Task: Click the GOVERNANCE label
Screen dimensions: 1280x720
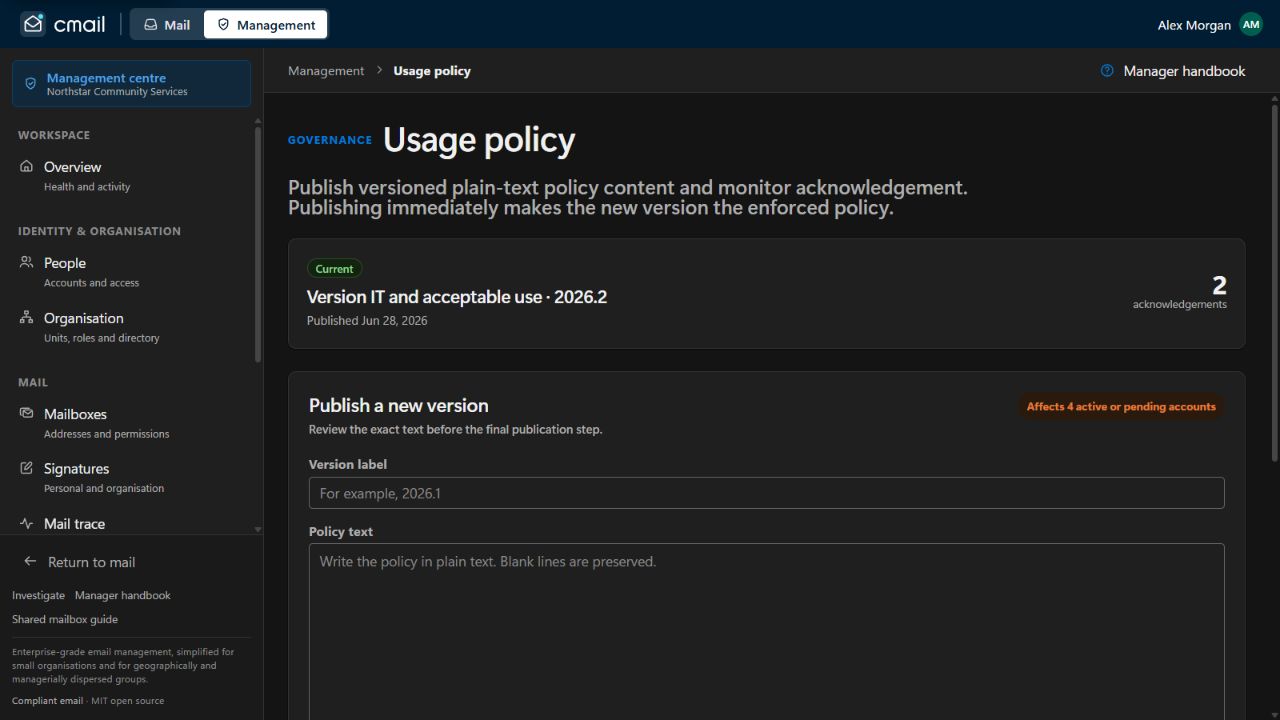Action: [330, 140]
